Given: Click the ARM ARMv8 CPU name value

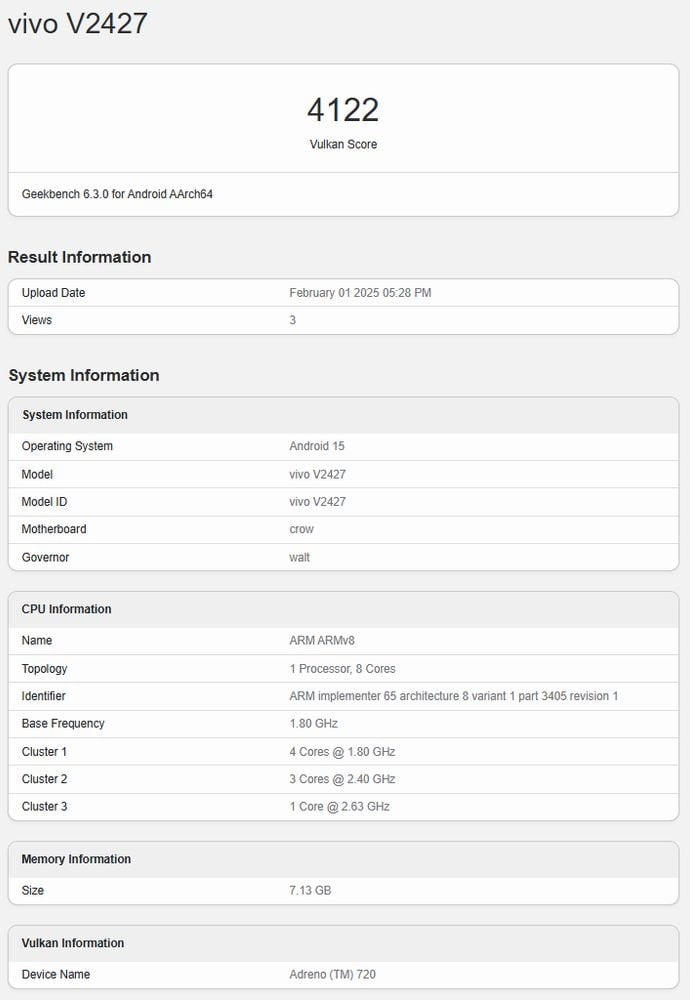Looking at the screenshot, I should click(x=322, y=640).
